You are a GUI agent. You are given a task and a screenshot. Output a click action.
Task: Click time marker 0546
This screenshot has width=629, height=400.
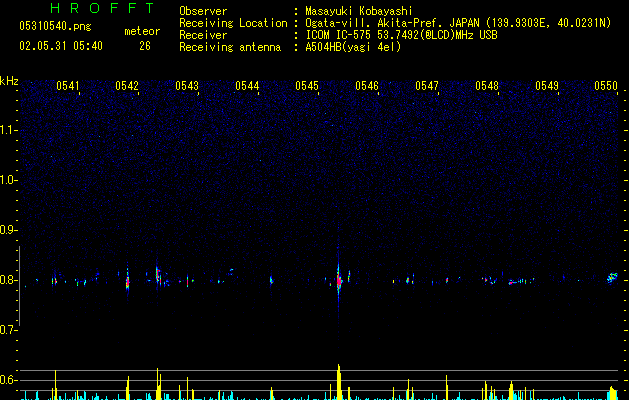pos(367,86)
